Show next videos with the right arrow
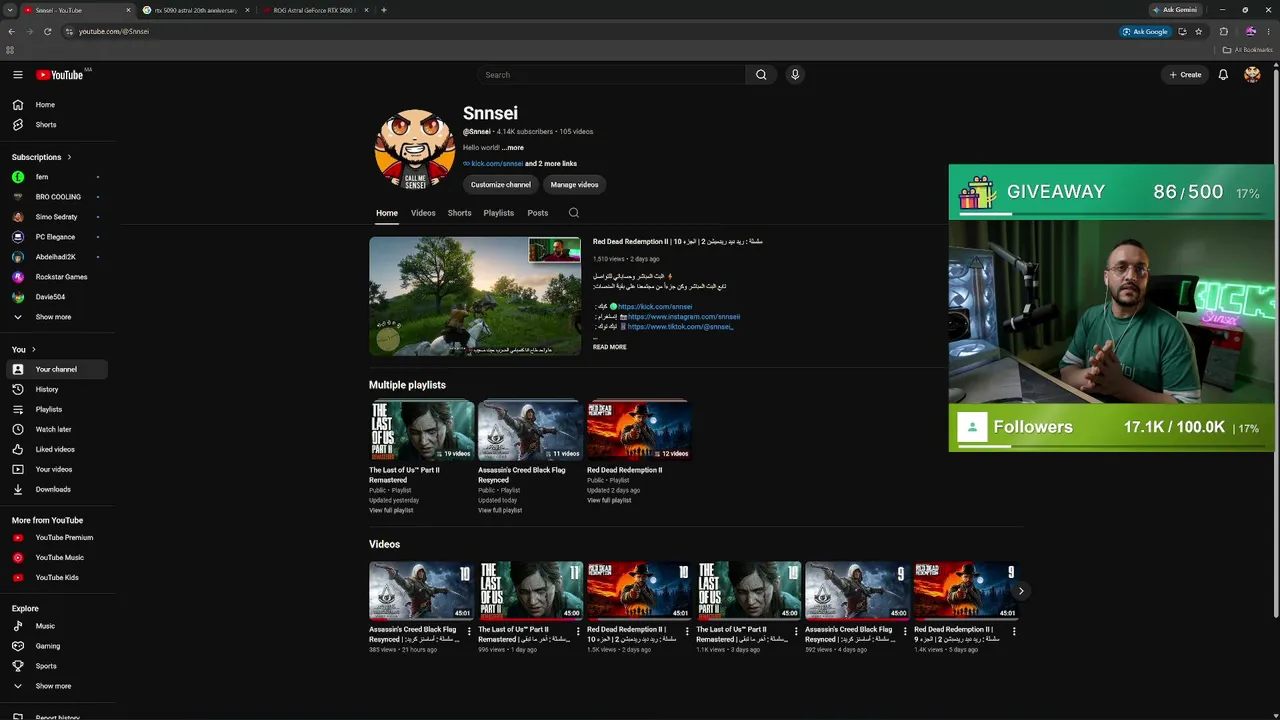 pos(1021,591)
